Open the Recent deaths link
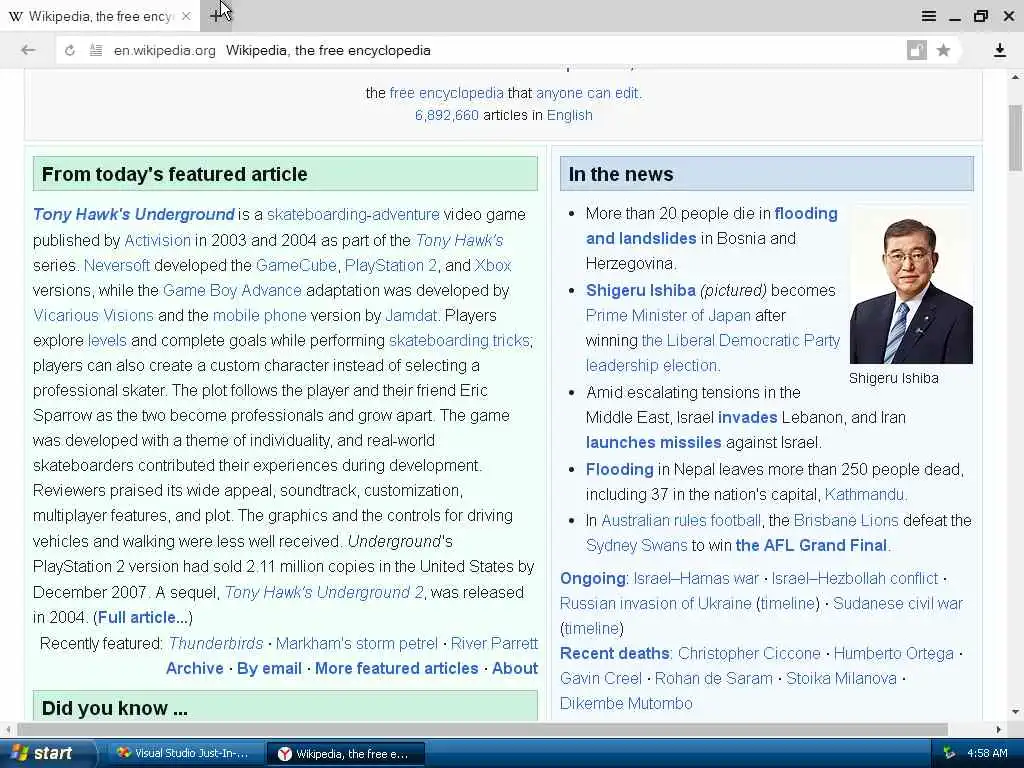This screenshot has width=1024, height=768. pos(615,653)
